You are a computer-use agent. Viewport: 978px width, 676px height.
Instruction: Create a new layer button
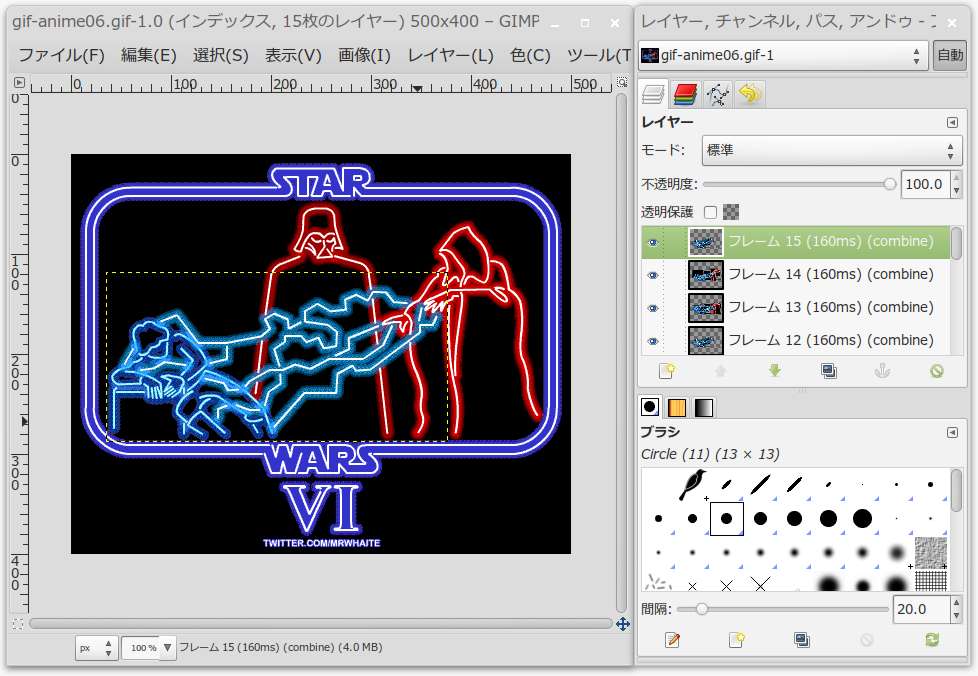[x=667, y=372]
